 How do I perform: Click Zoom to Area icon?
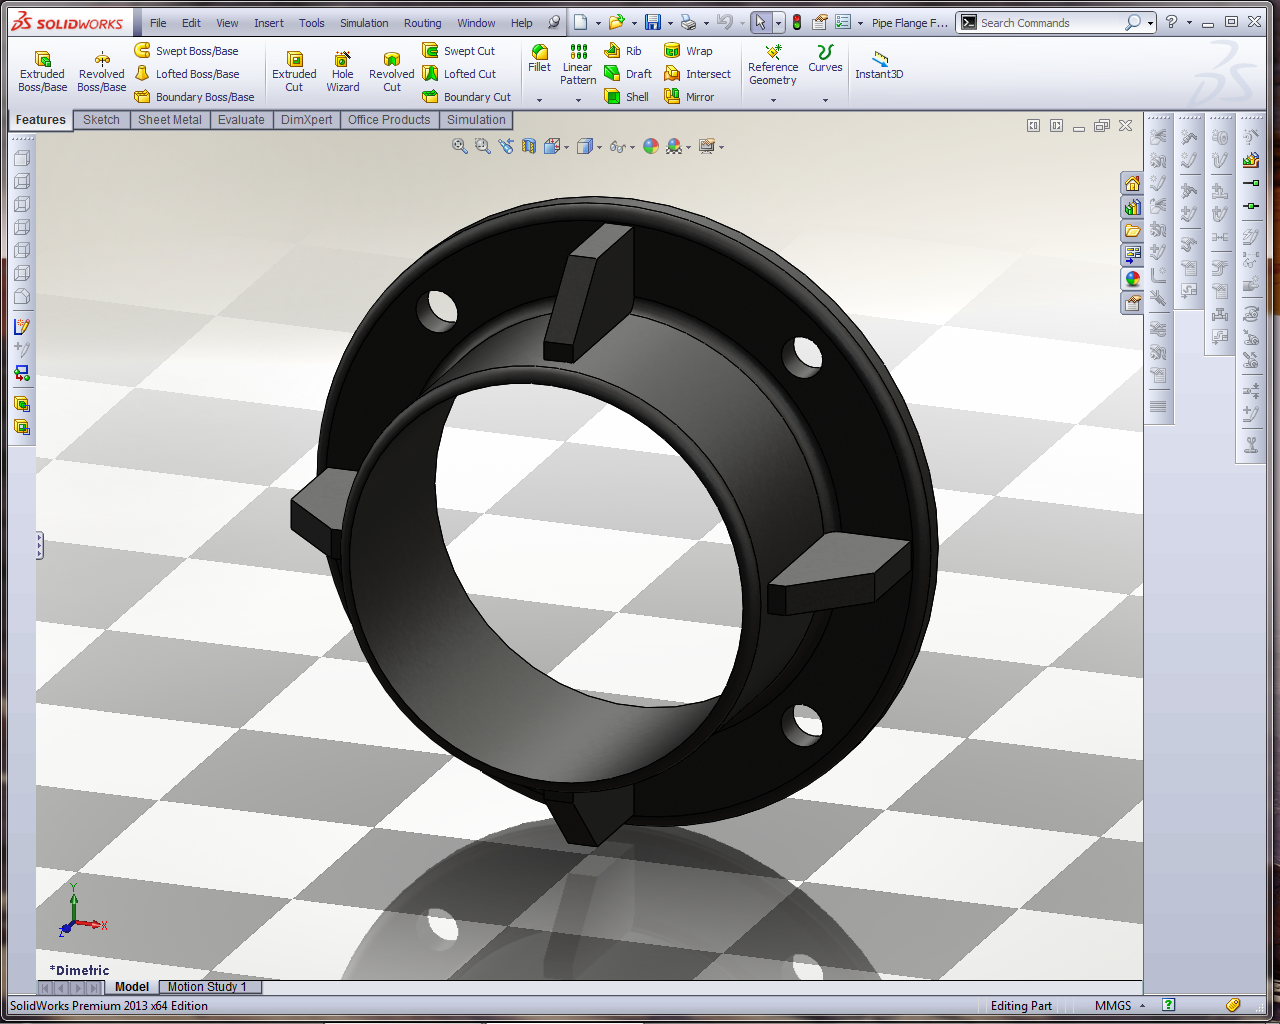point(483,146)
